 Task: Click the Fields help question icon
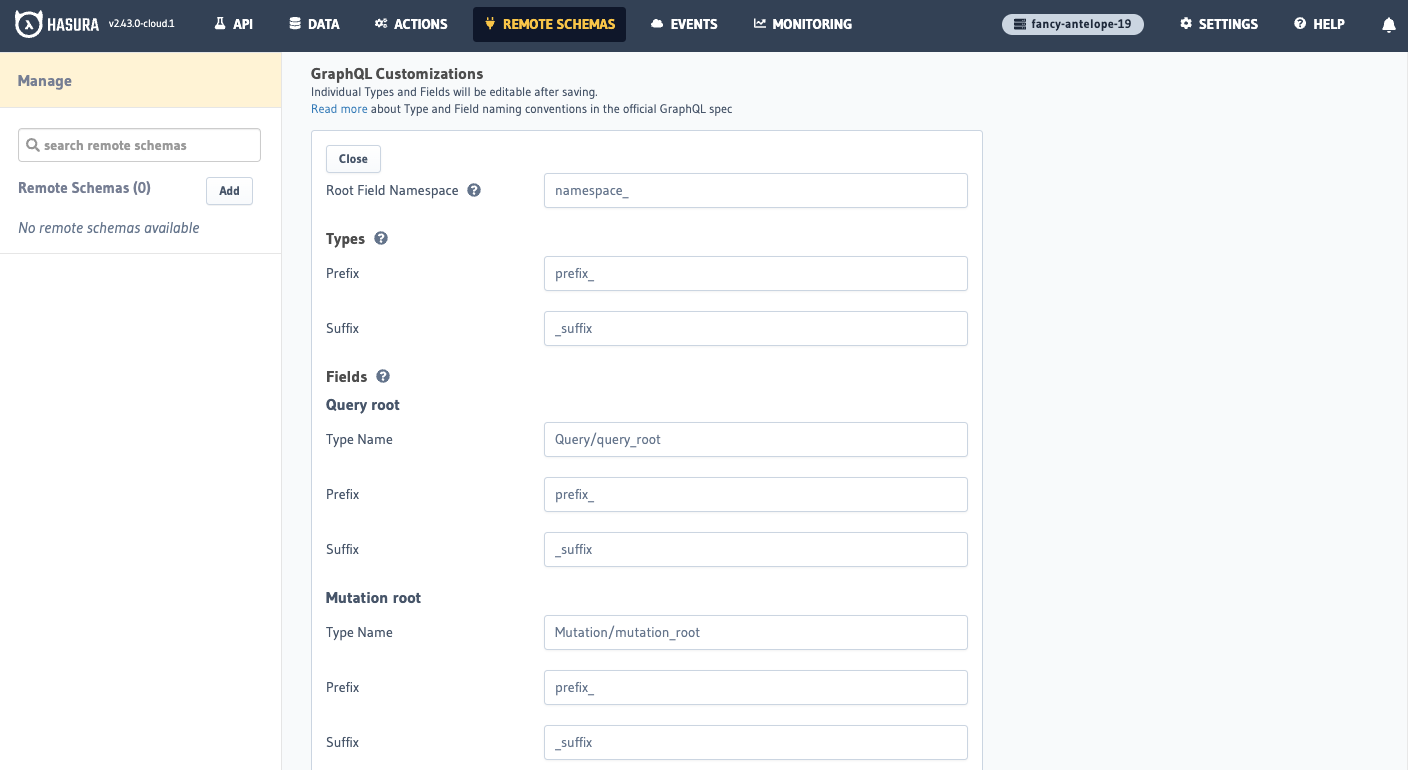pos(383,376)
